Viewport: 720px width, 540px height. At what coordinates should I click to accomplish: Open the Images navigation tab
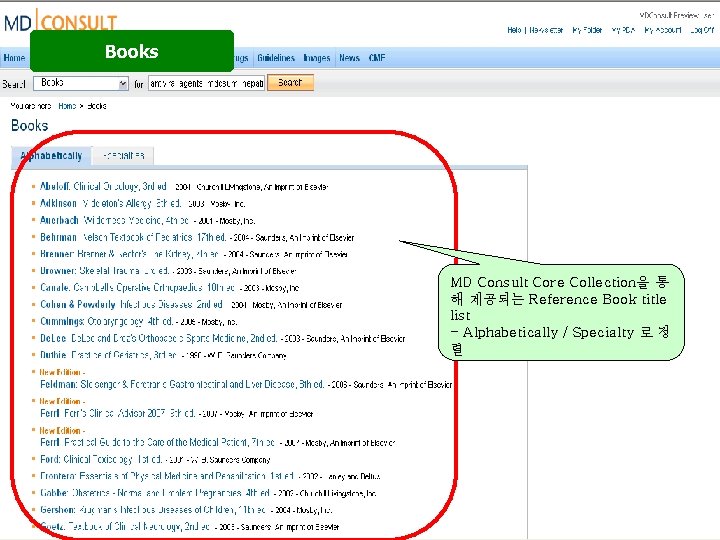click(x=317, y=58)
